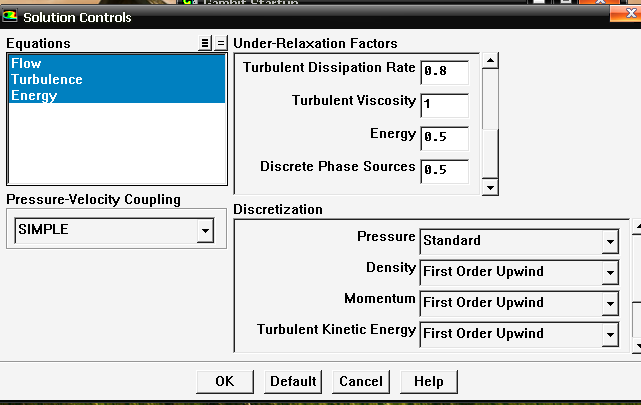Select Turbulence in Equations list
Screen dimensions: 641x405
coord(117,79)
